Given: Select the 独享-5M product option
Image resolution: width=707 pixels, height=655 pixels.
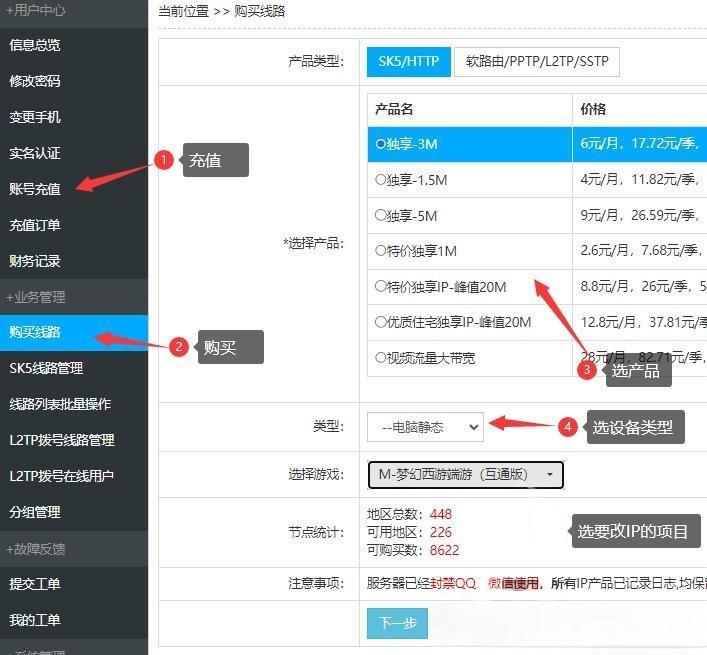Looking at the screenshot, I should (380, 216).
